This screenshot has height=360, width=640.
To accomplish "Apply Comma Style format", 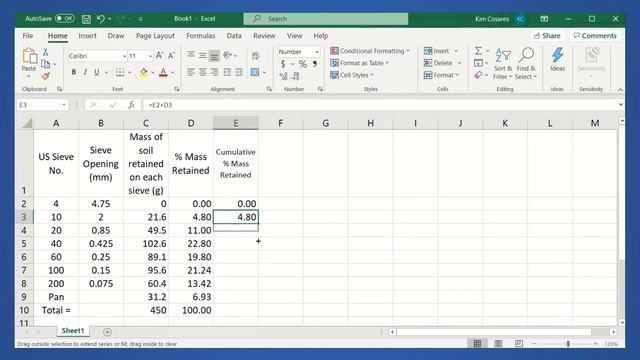I will 315,64.
